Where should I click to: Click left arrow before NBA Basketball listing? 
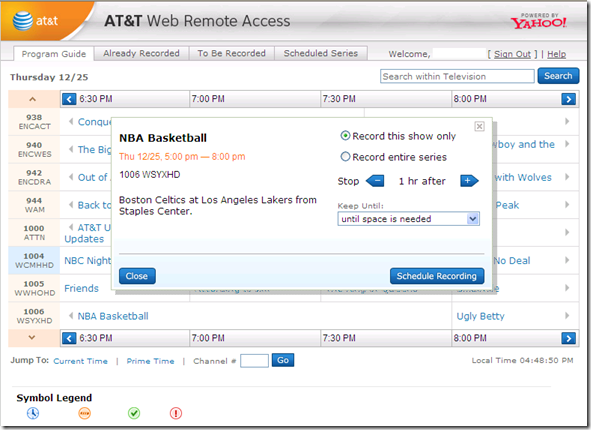click(x=71, y=316)
